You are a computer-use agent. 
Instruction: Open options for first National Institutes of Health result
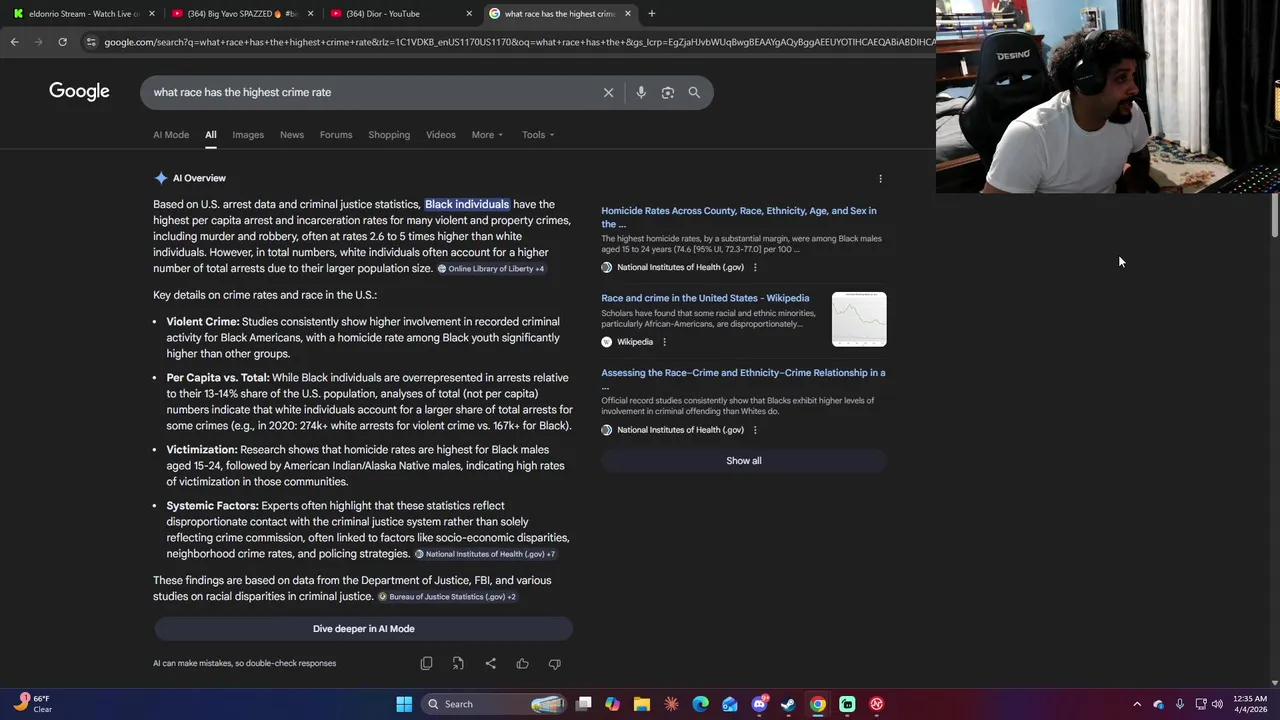click(x=755, y=267)
